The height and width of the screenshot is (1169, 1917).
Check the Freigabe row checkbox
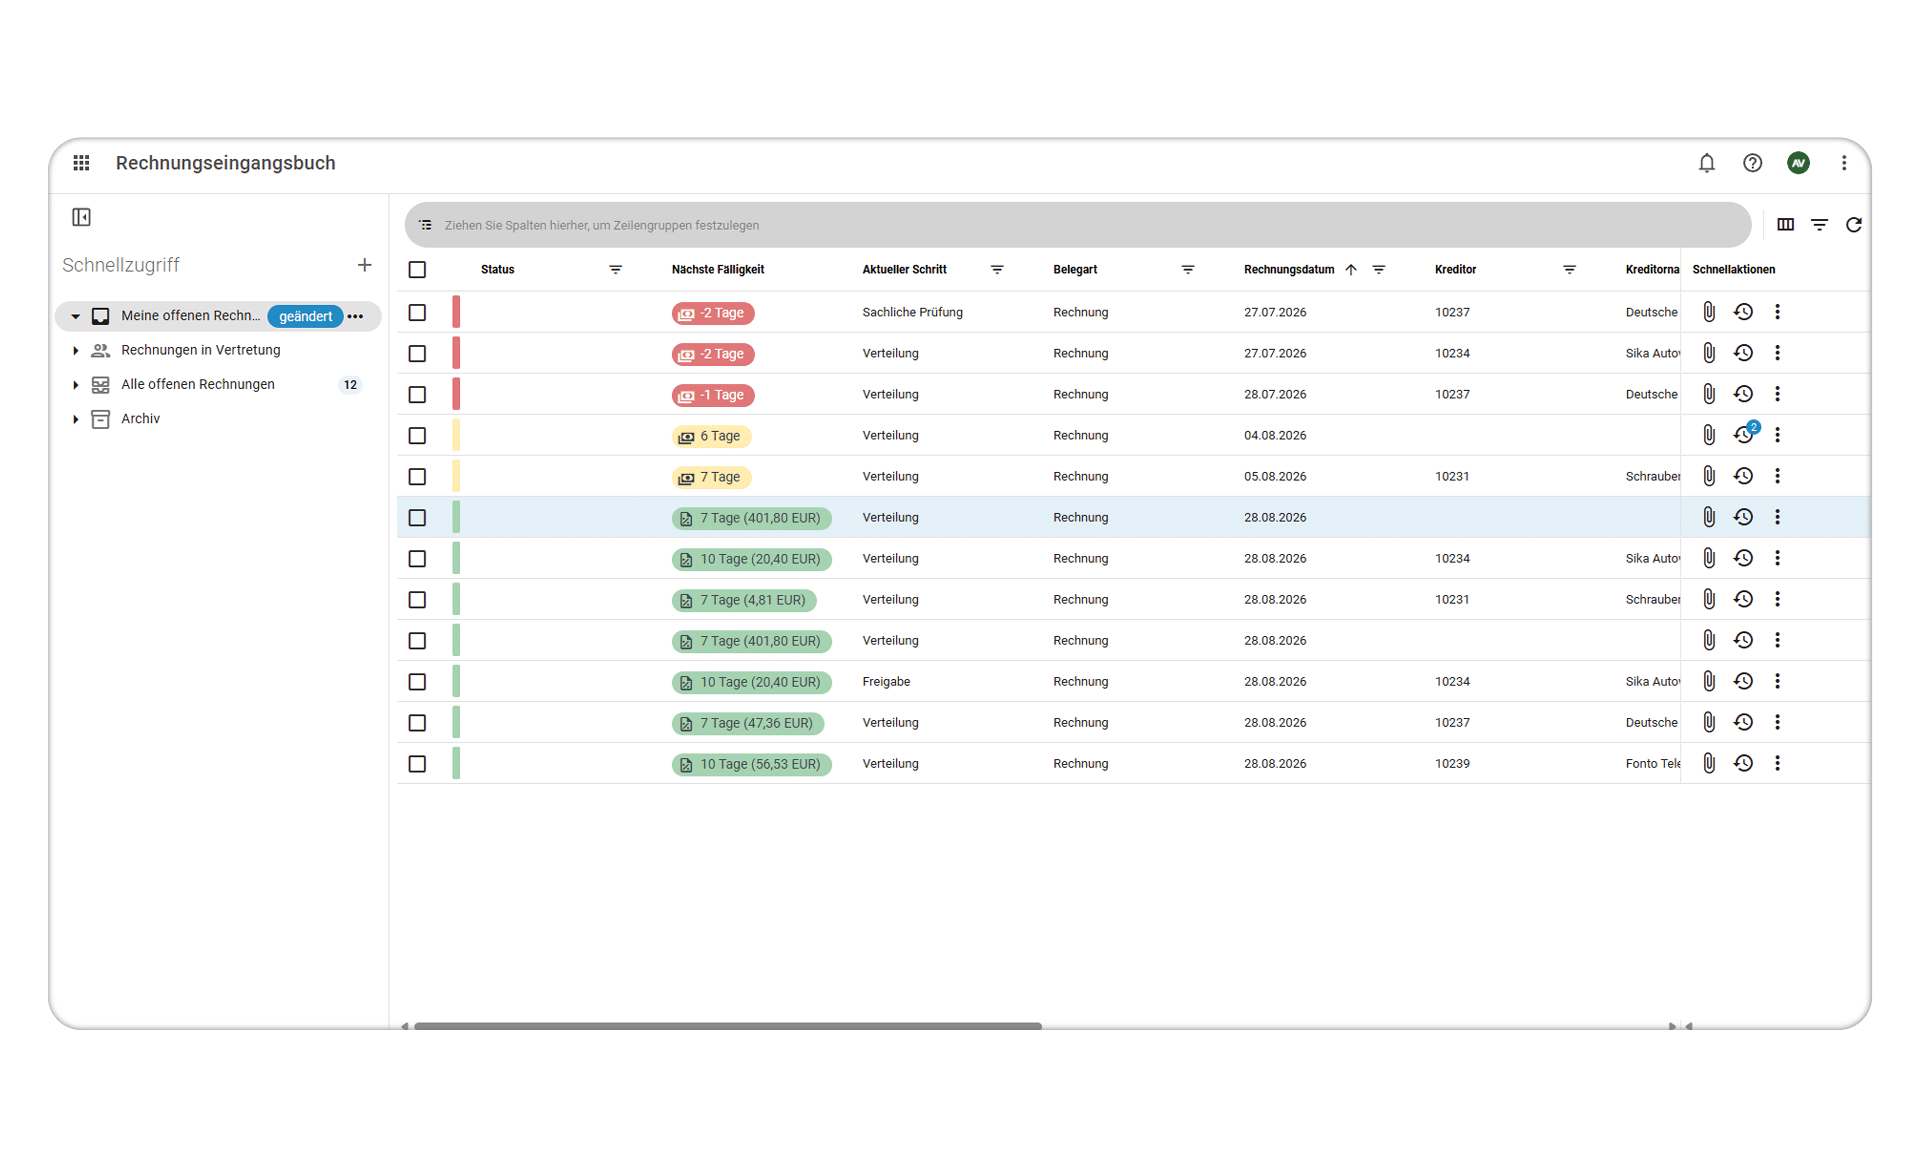417,681
